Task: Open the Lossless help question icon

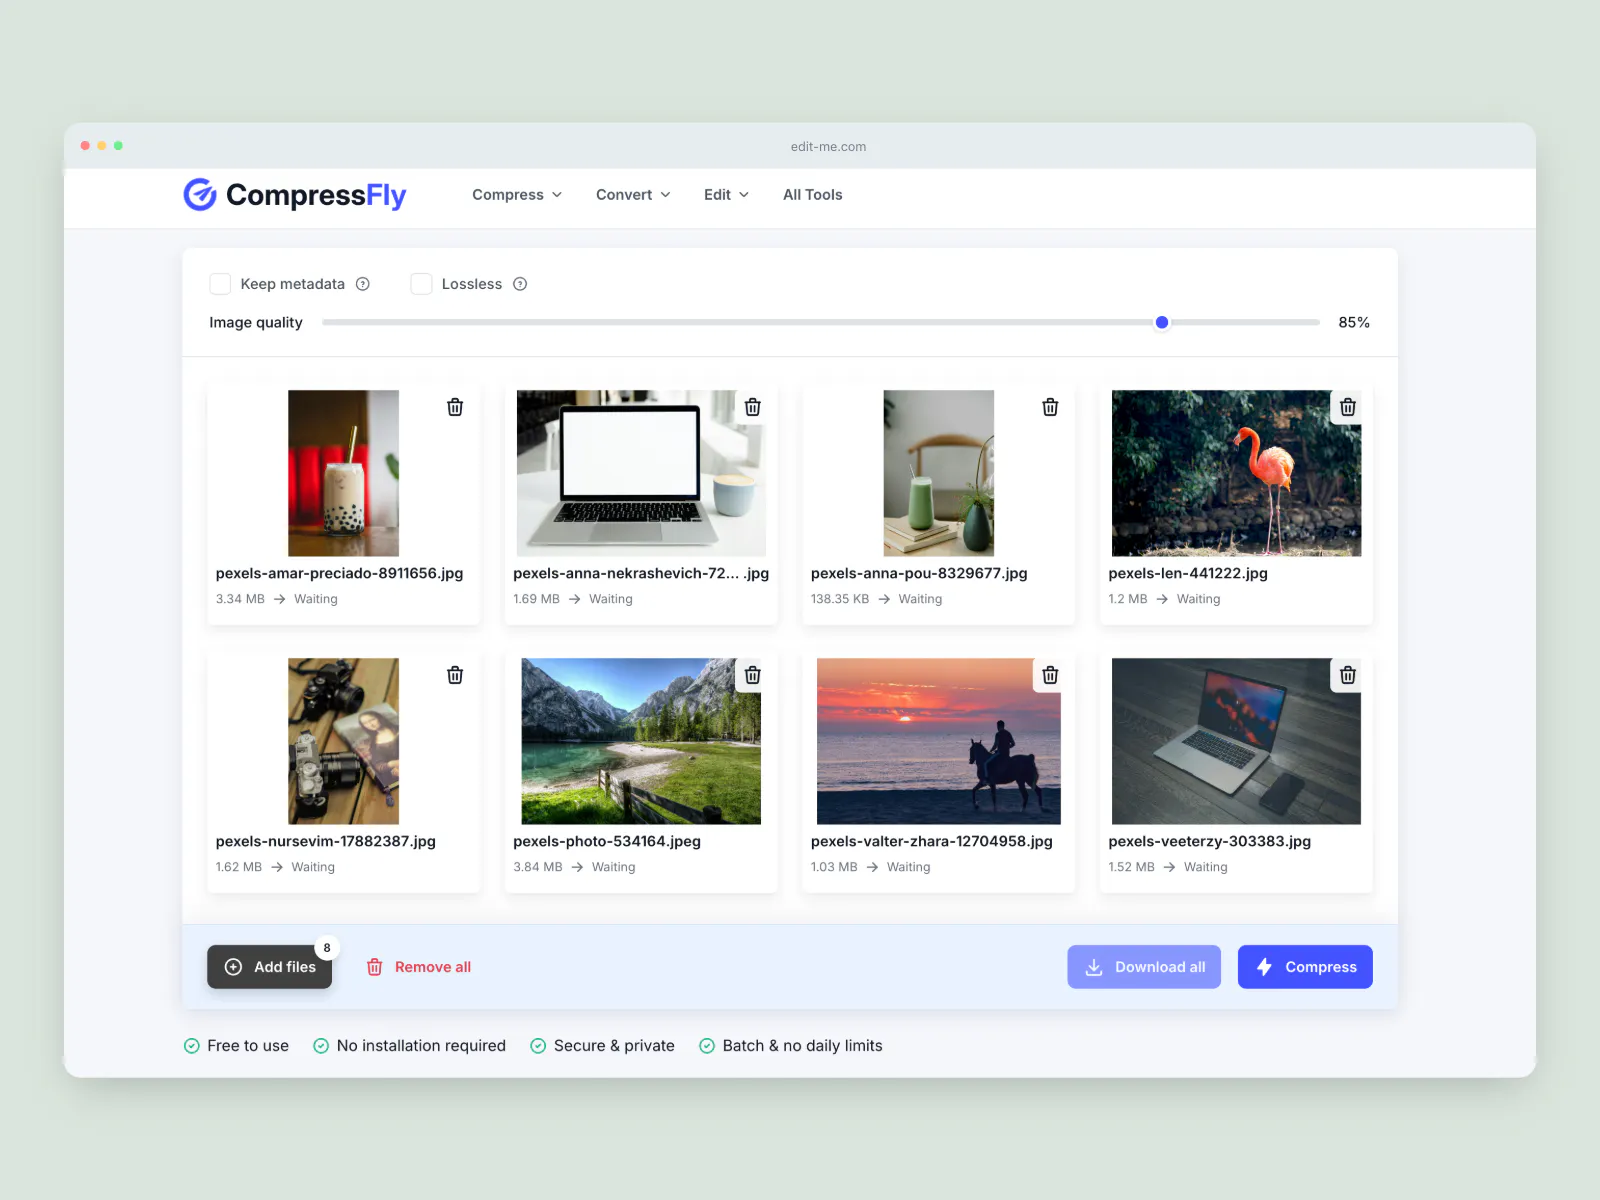Action: pyautogui.click(x=520, y=284)
